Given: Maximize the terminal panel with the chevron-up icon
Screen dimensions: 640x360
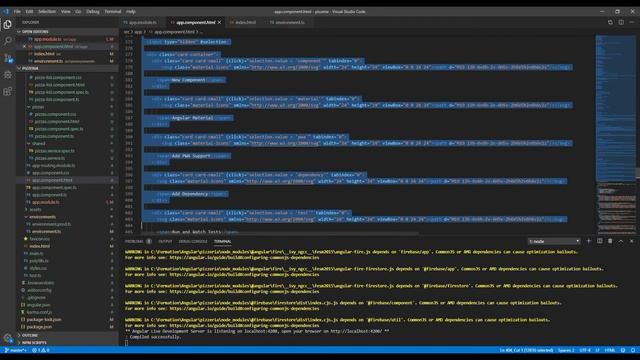Looking at the screenshot, I should pyautogui.click(x=621, y=241).
